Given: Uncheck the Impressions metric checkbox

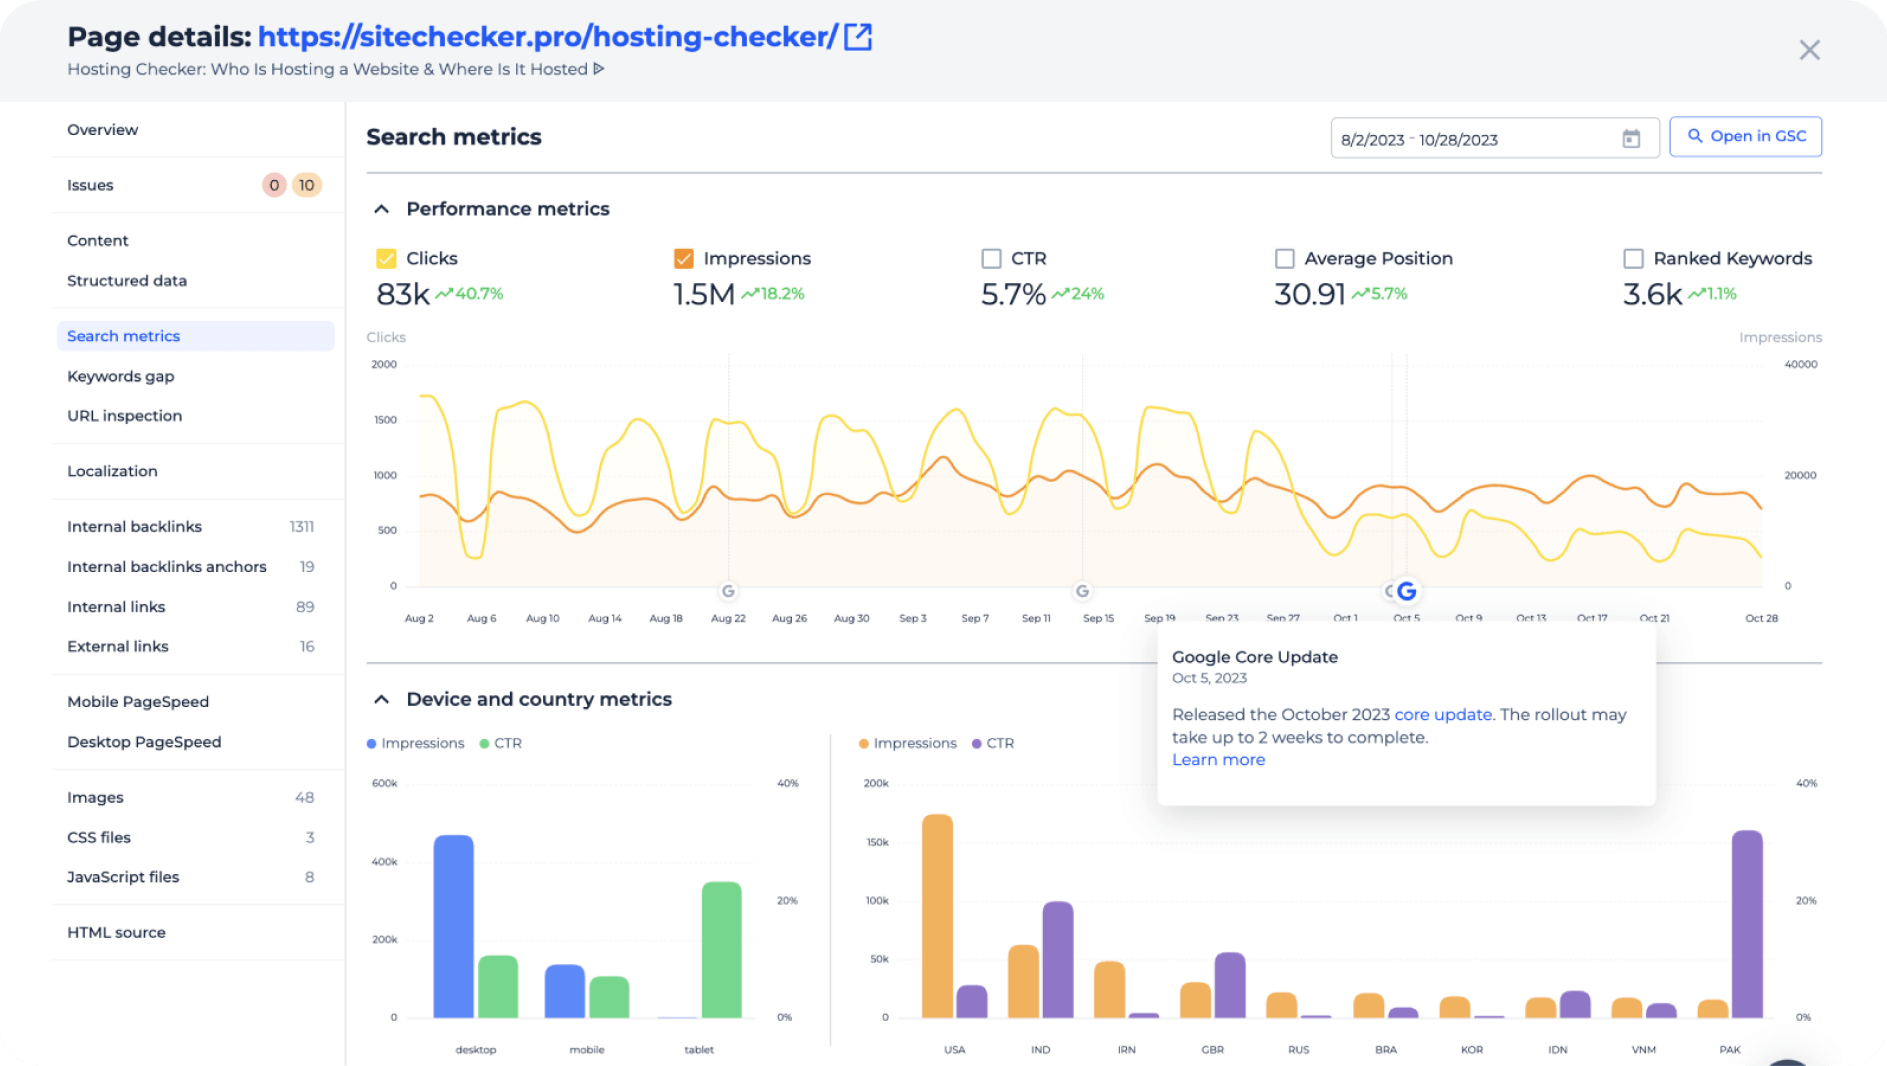Looking at the screenshot, I should click(x=683, y=259).
